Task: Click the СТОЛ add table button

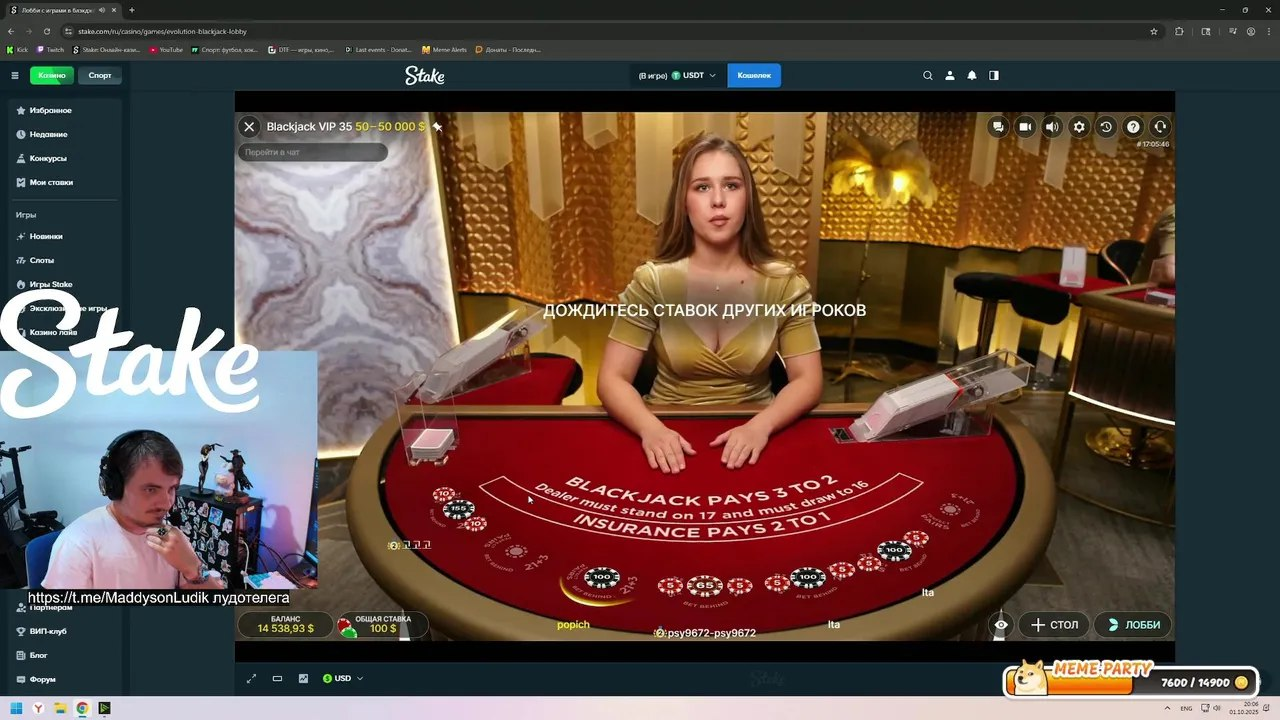Action: (x=1055, y=625)
